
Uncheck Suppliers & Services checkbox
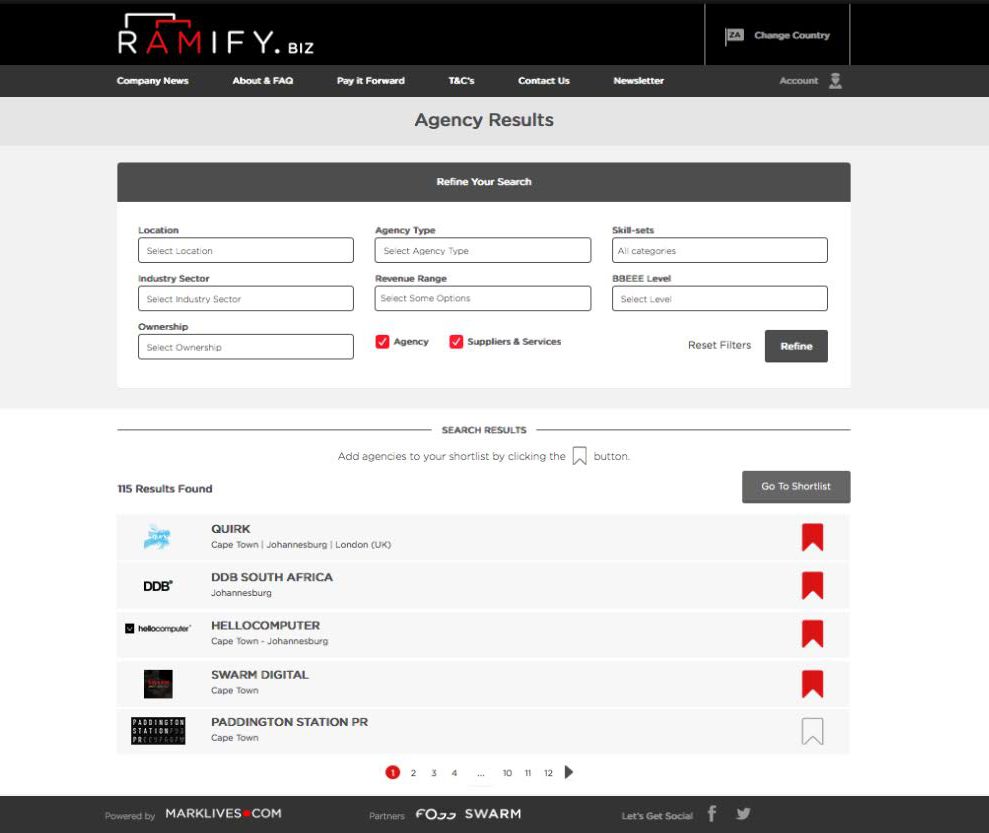pos(456,342)
